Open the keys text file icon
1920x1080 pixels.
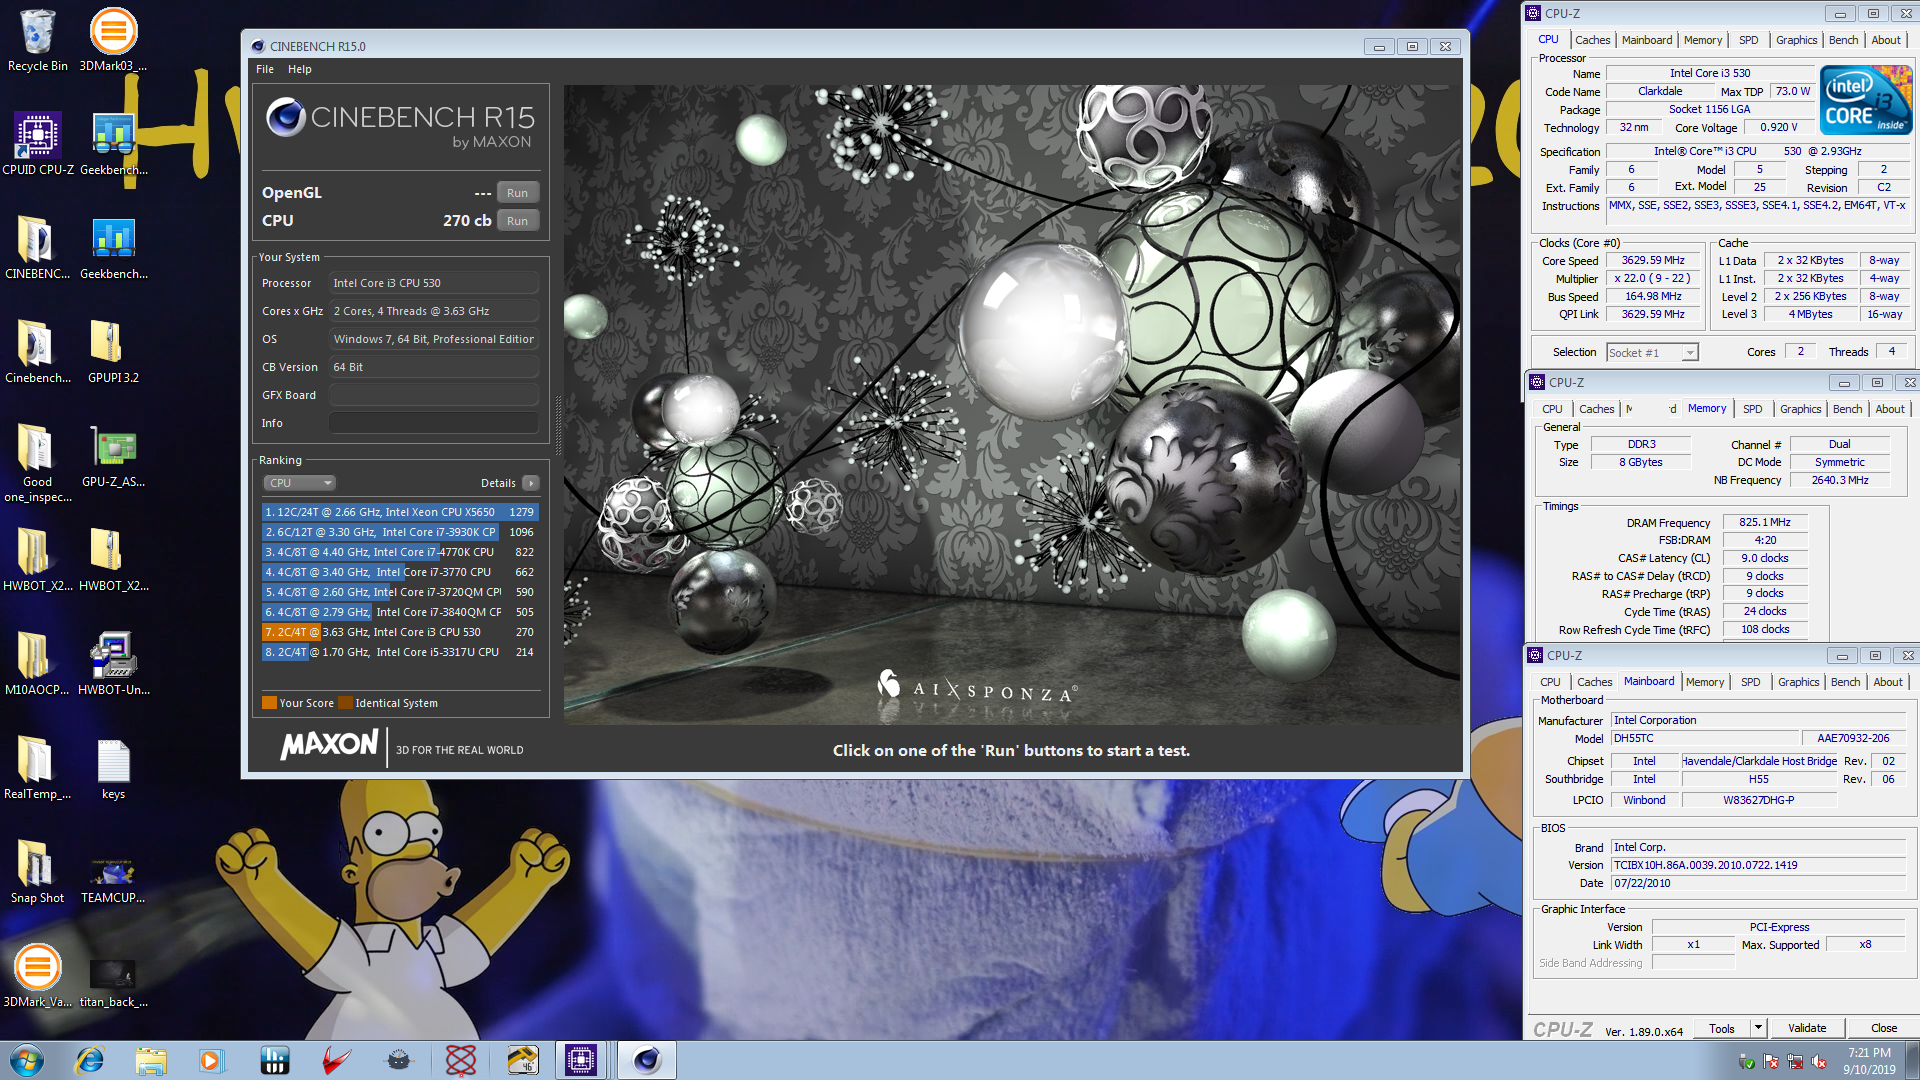(x=113, y=768)
